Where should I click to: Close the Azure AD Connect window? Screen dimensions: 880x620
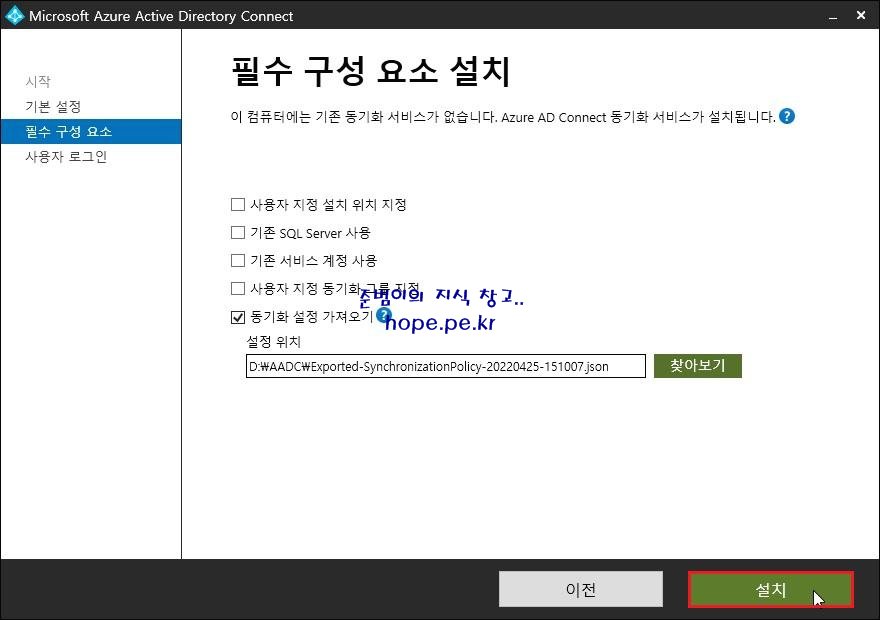[x=861, y=16]
